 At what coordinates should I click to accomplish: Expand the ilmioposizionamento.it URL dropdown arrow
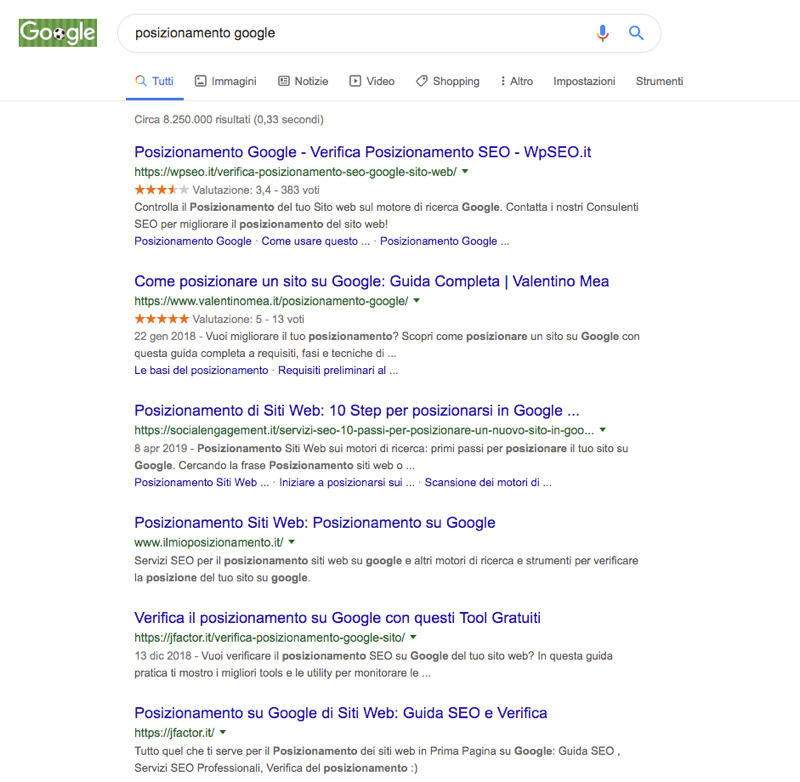(291, 542)
